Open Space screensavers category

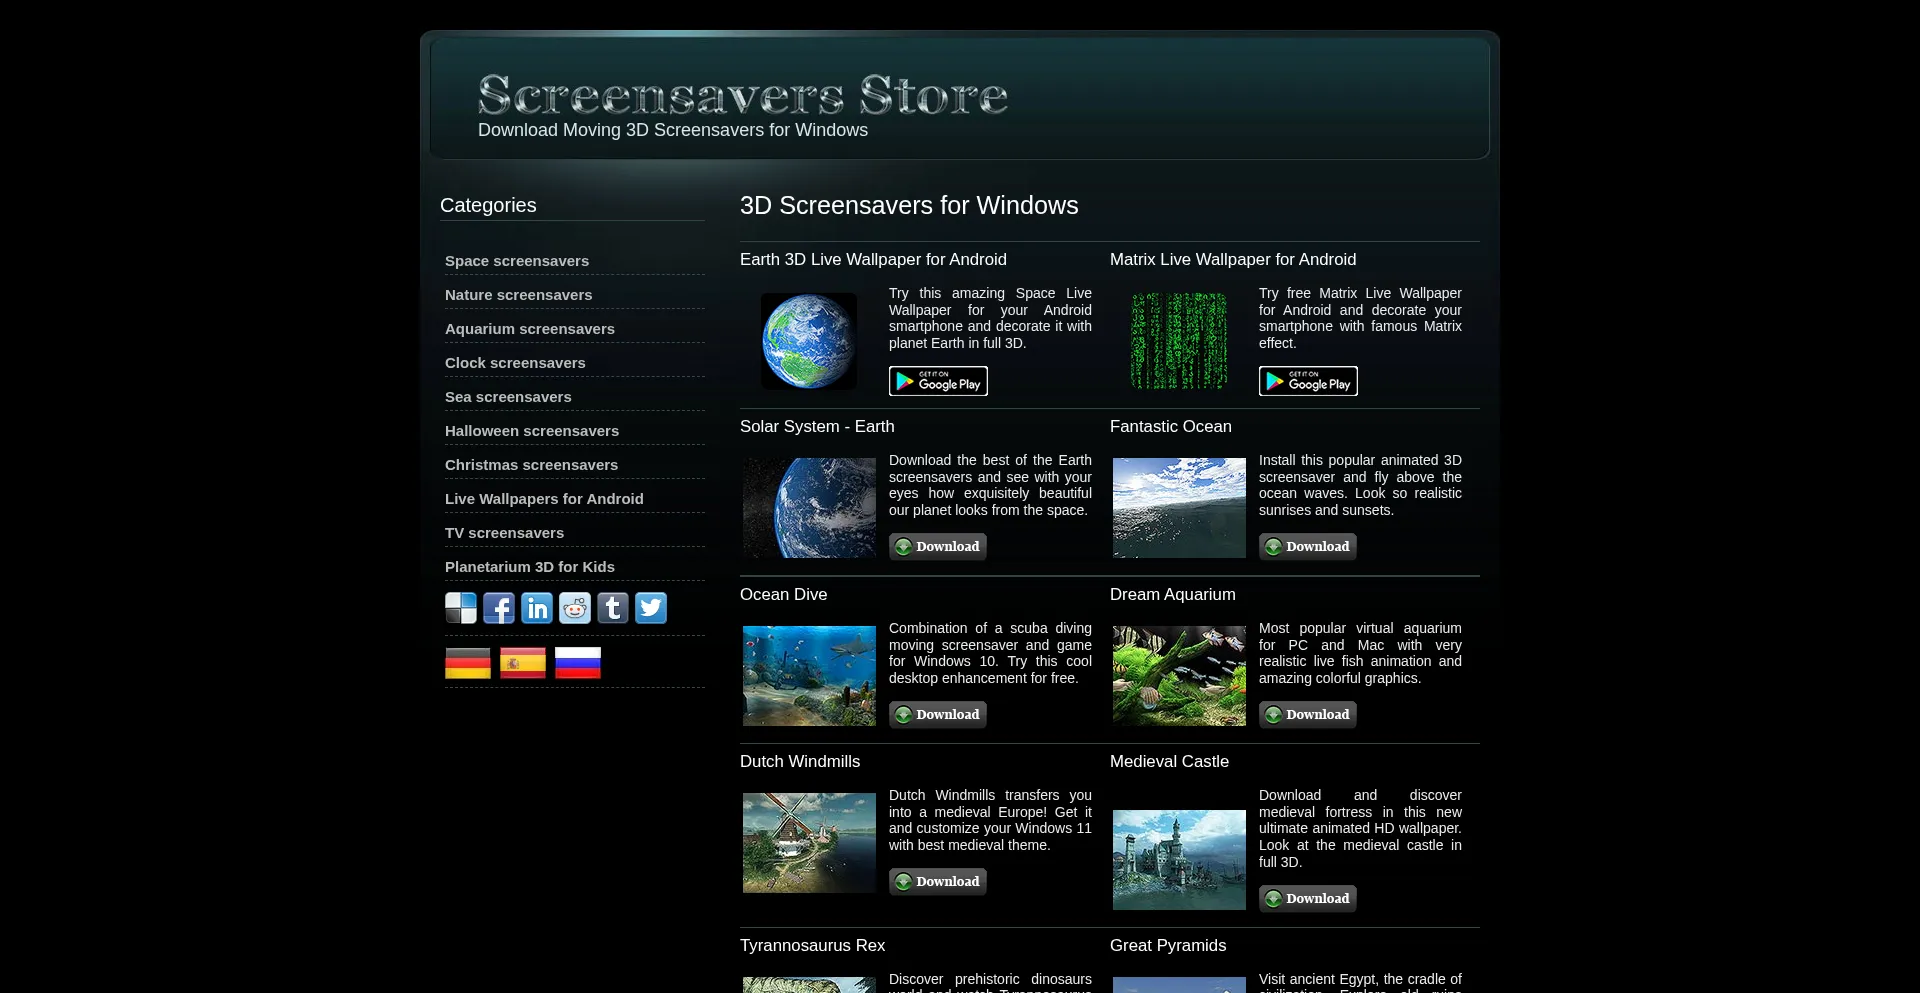click(517, 261)
